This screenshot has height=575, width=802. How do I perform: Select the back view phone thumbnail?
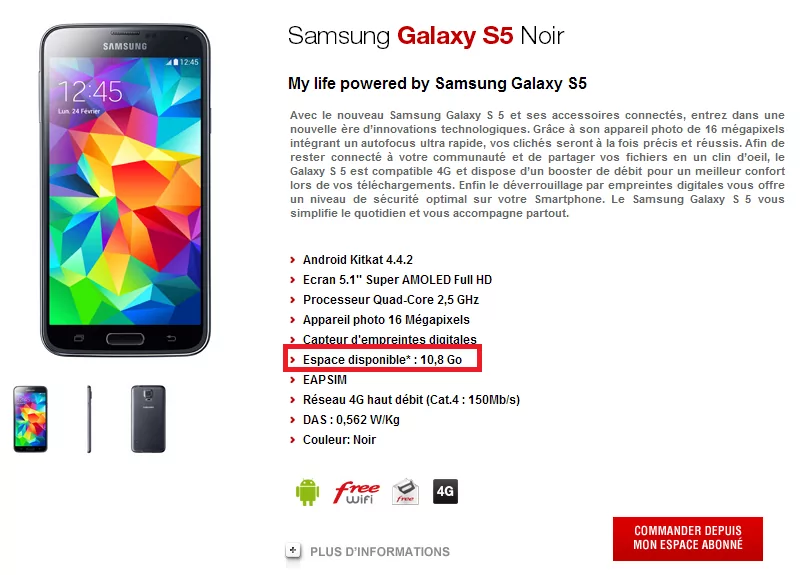click(x=148, y=419)
